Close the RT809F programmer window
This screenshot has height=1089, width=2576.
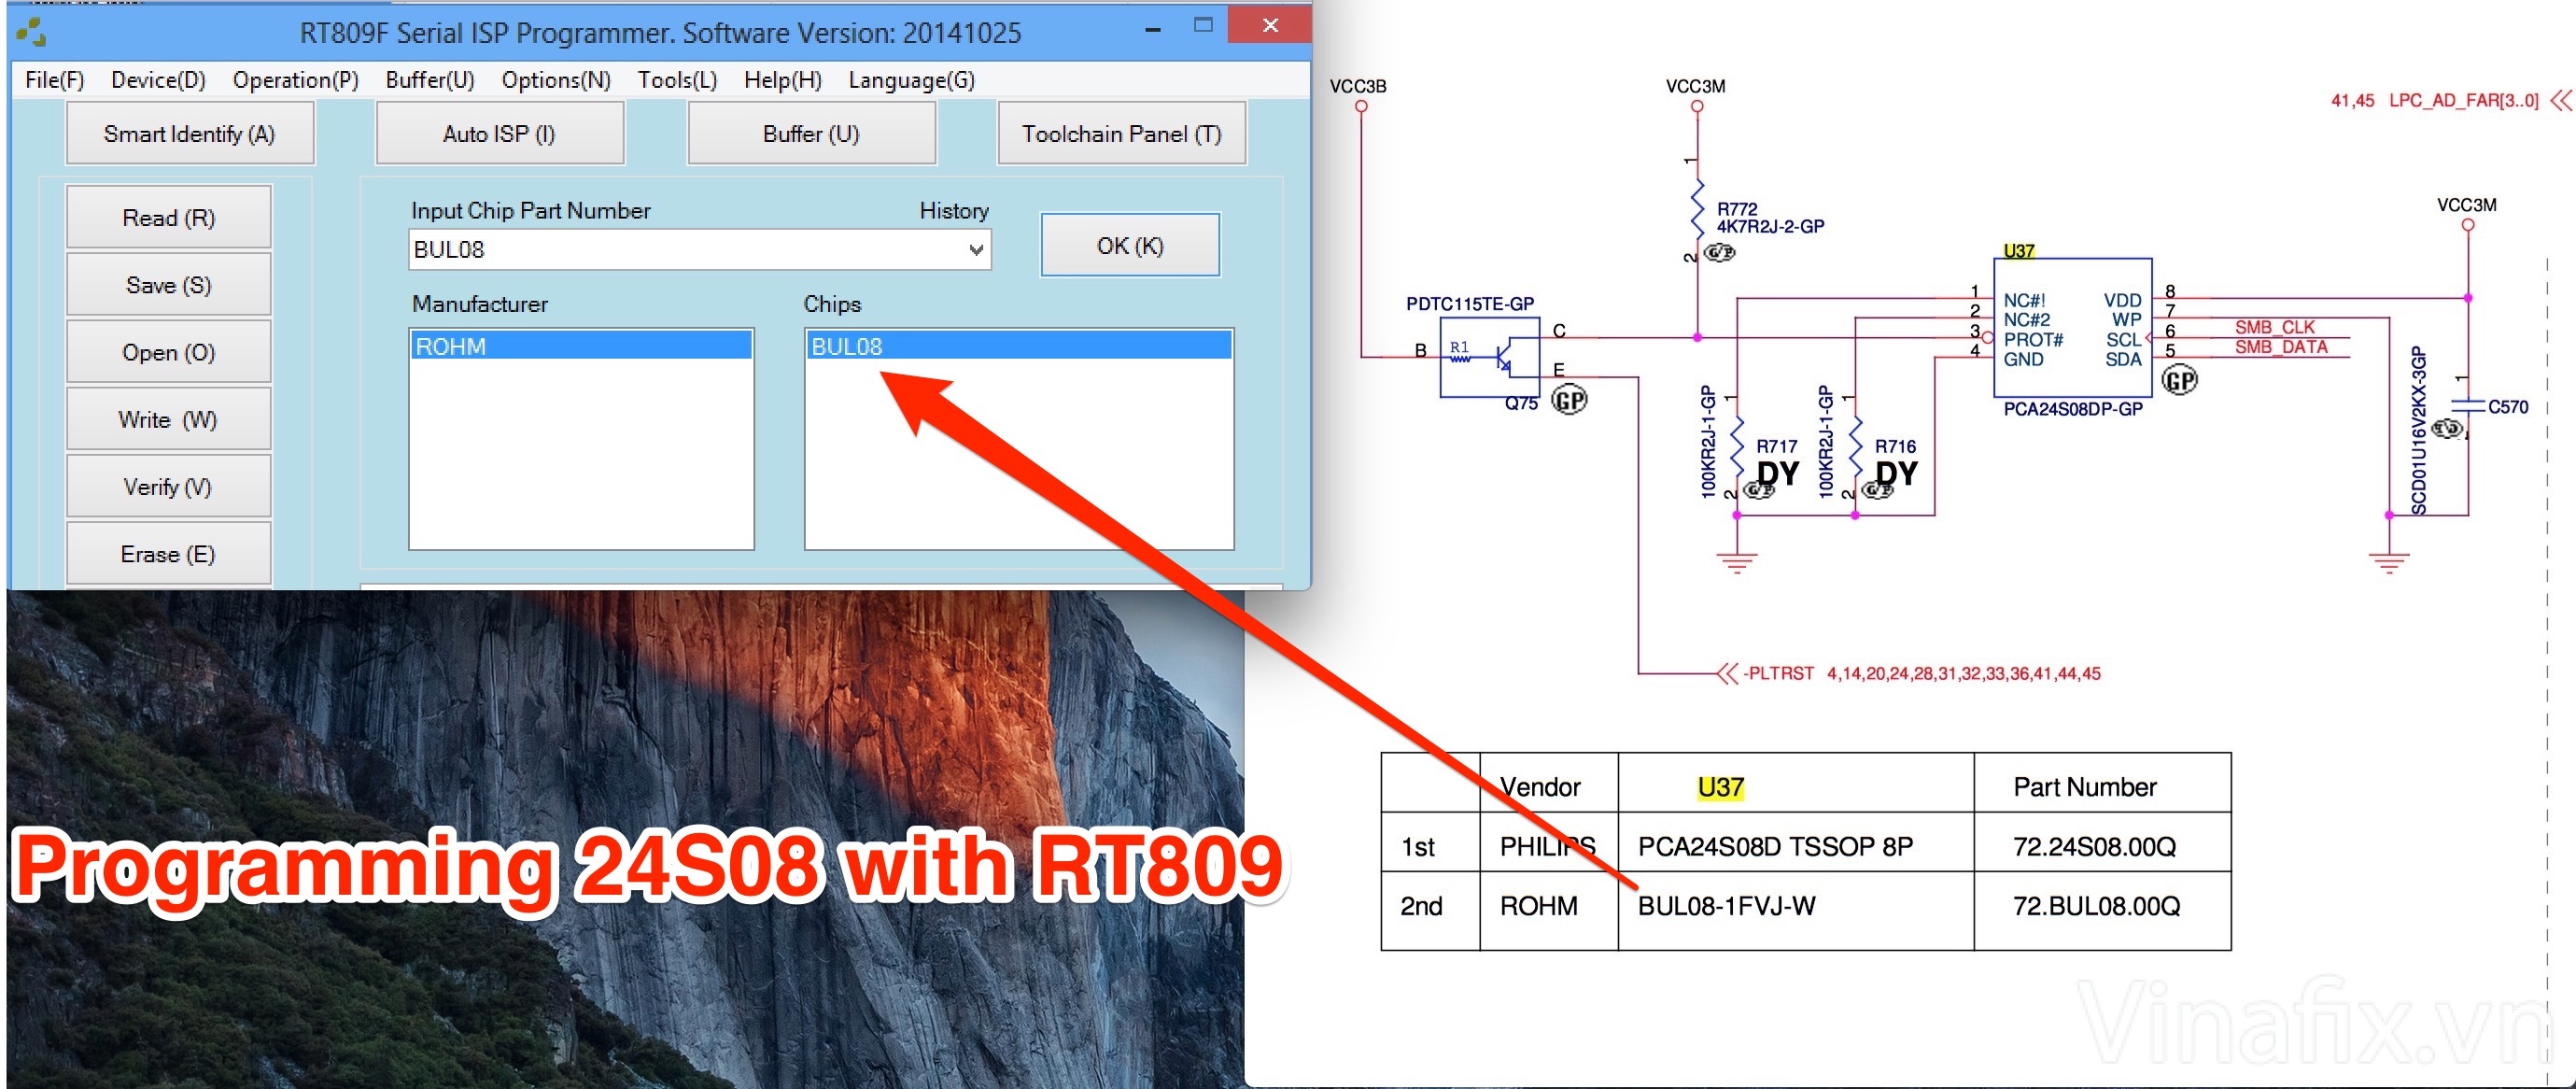pos(1270,25)
